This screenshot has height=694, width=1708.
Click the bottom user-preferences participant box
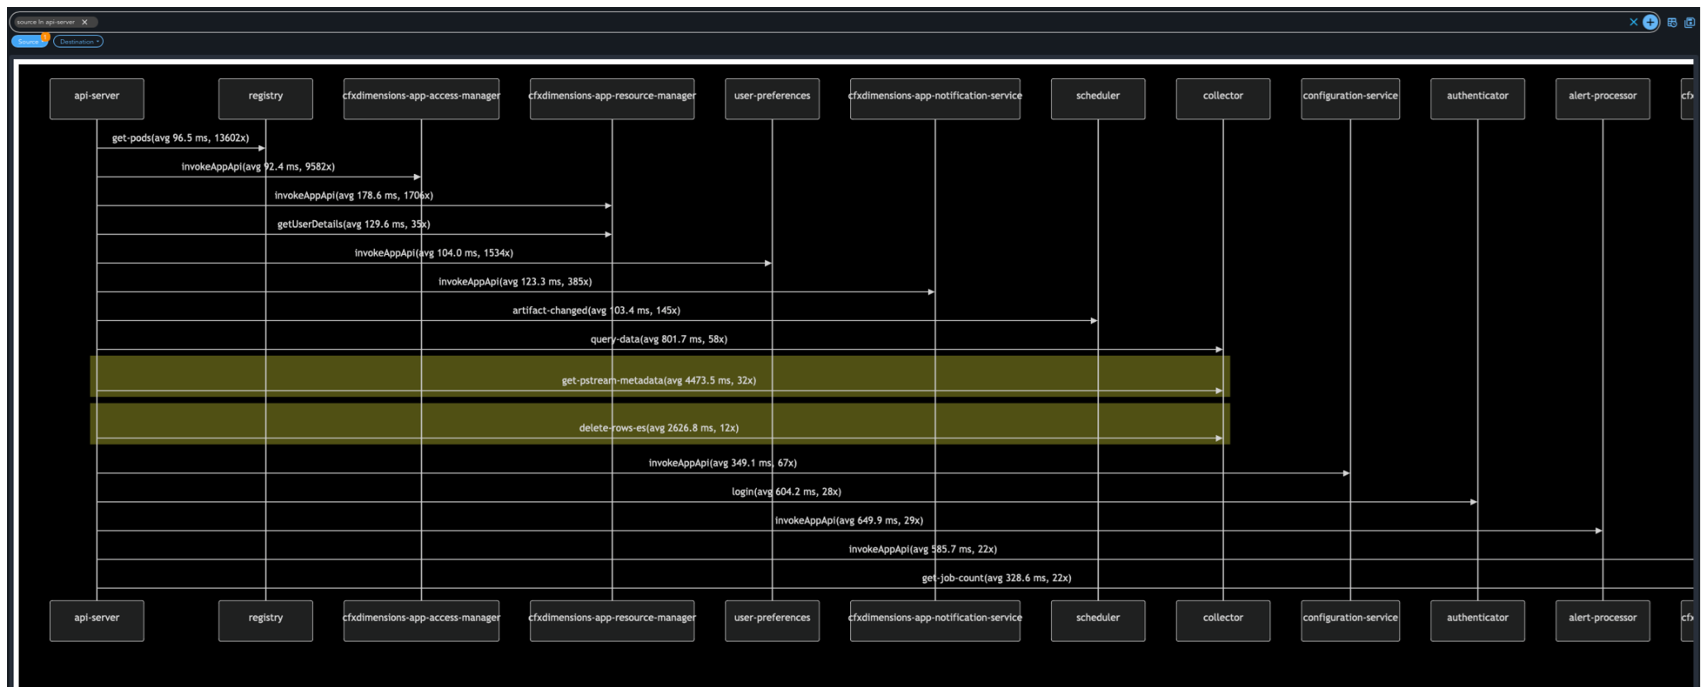pos(771,620)
